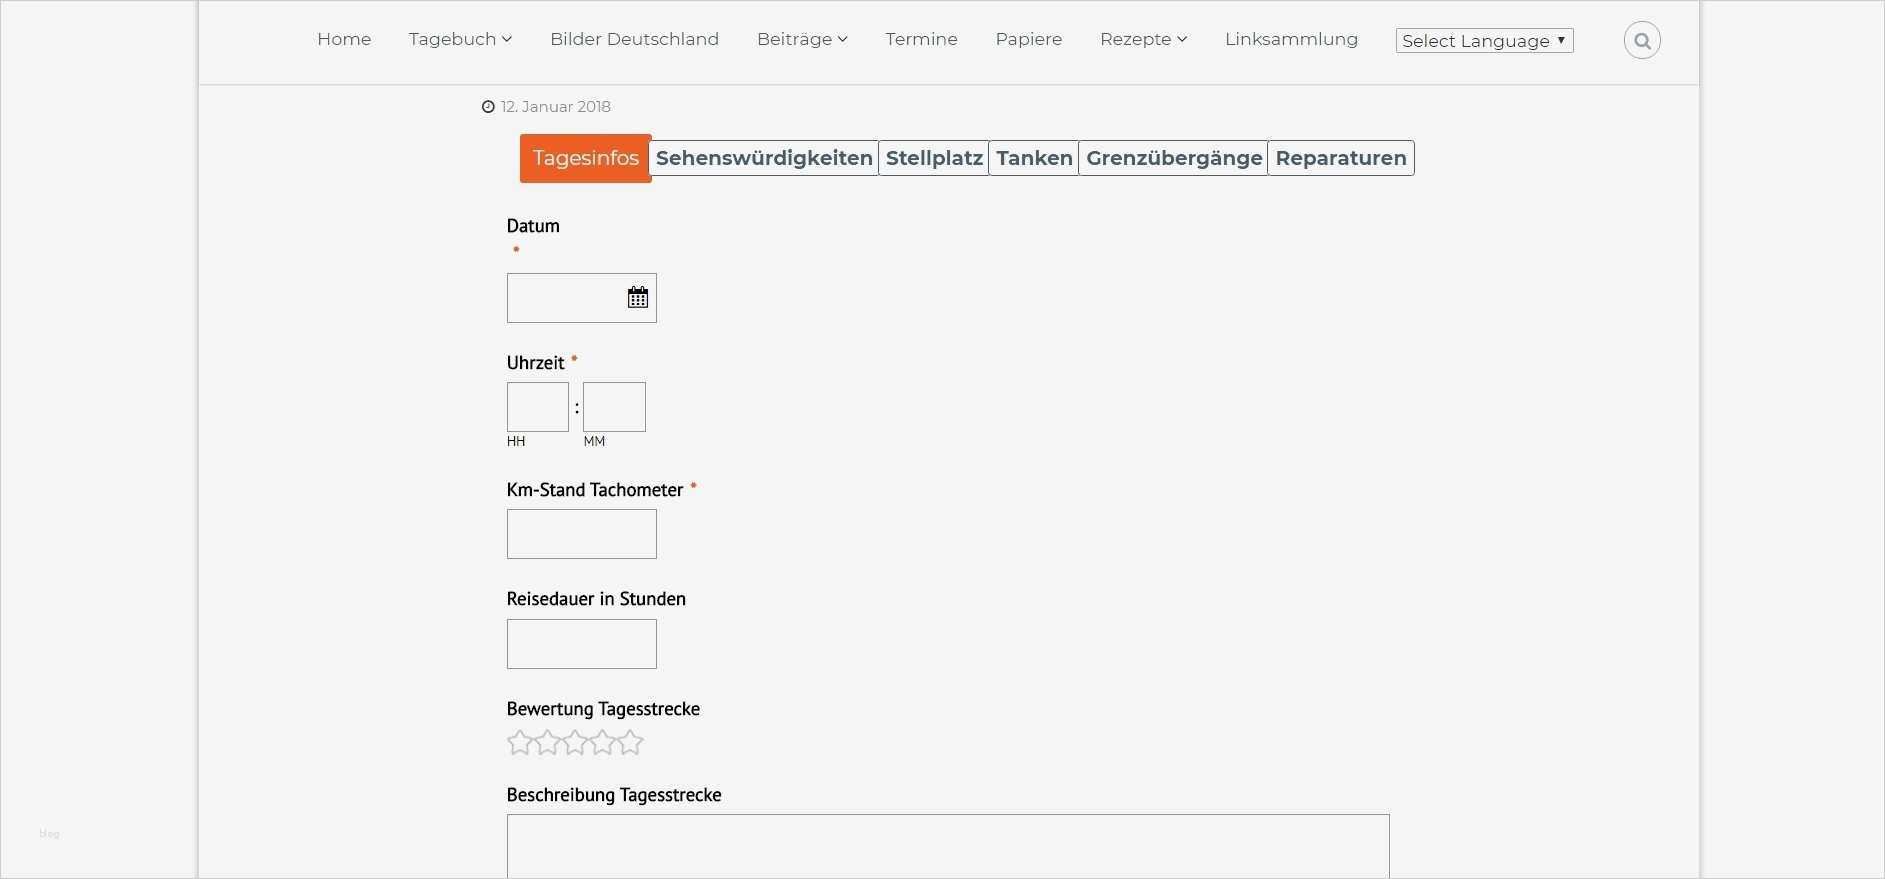Expand the Beiträge menu

click(802, 39)
